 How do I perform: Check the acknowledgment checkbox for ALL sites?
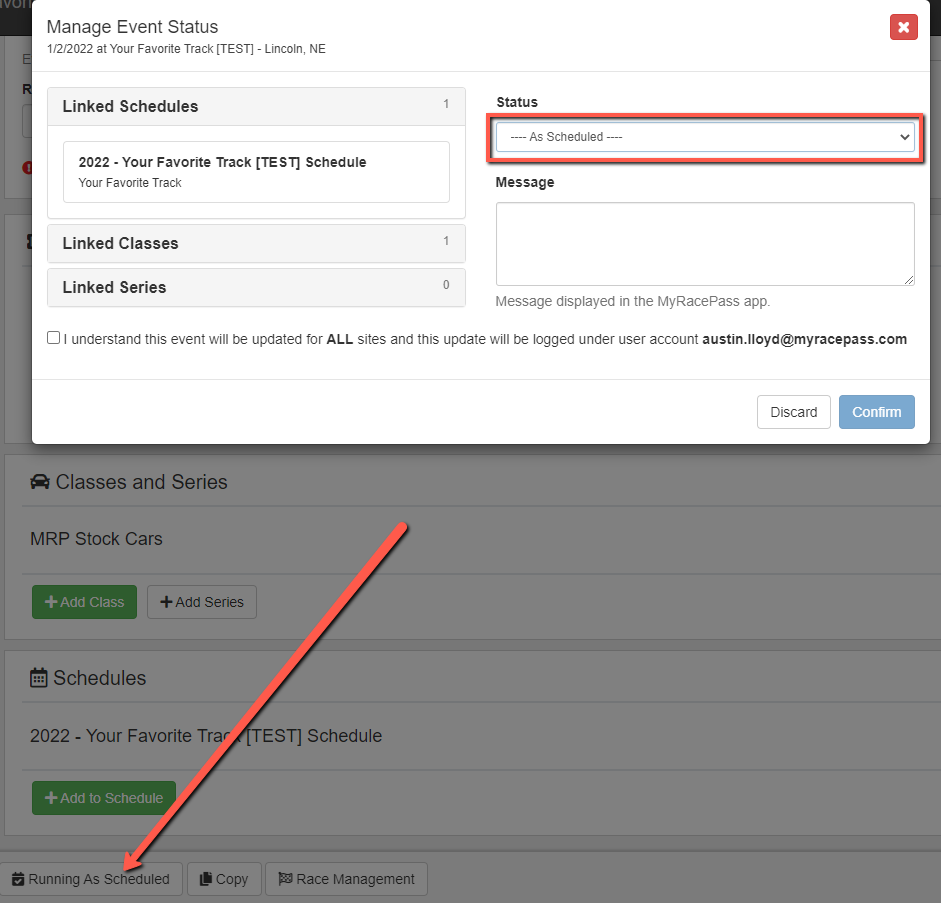coord(54,338)
